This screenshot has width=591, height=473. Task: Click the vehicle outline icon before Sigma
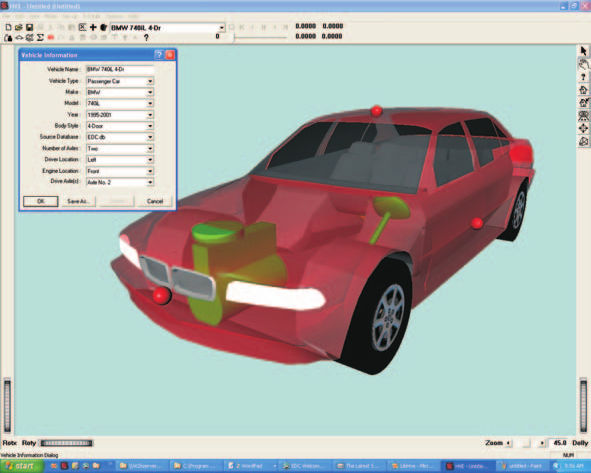click(x=19, y=37)
